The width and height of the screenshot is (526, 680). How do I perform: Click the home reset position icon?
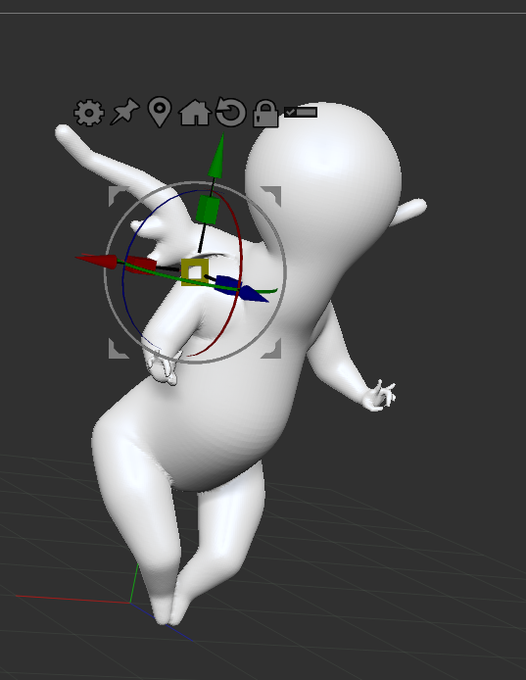(x=195, y=113)
